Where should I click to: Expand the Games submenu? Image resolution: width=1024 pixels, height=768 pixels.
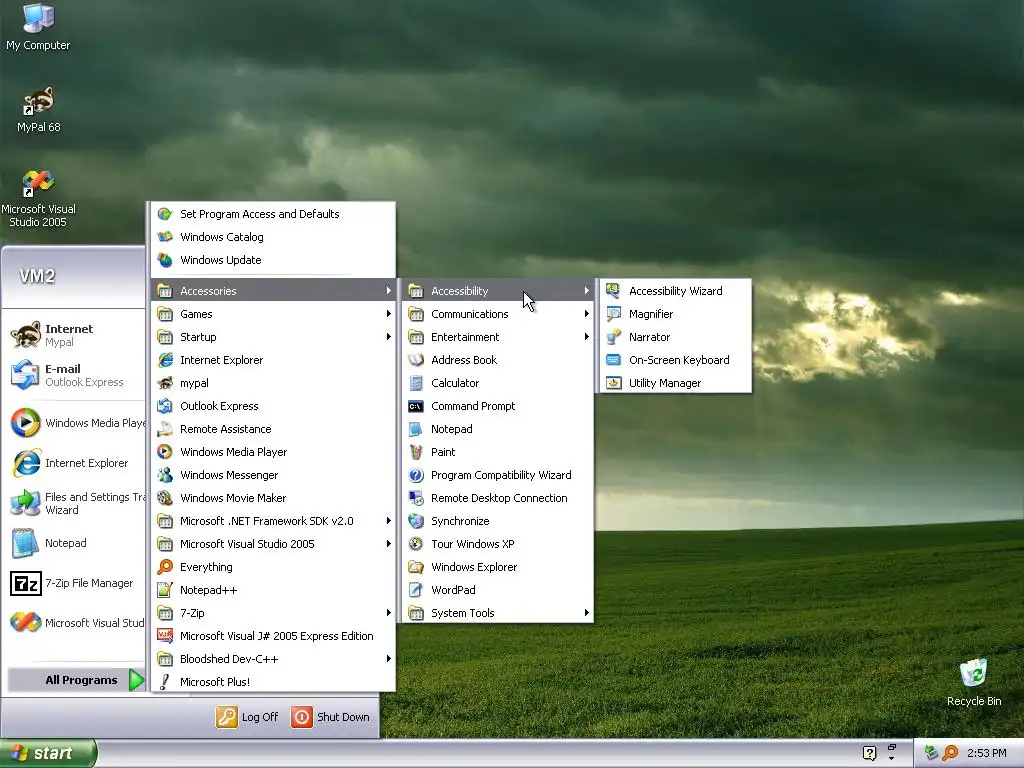click(x=273, y=314)
